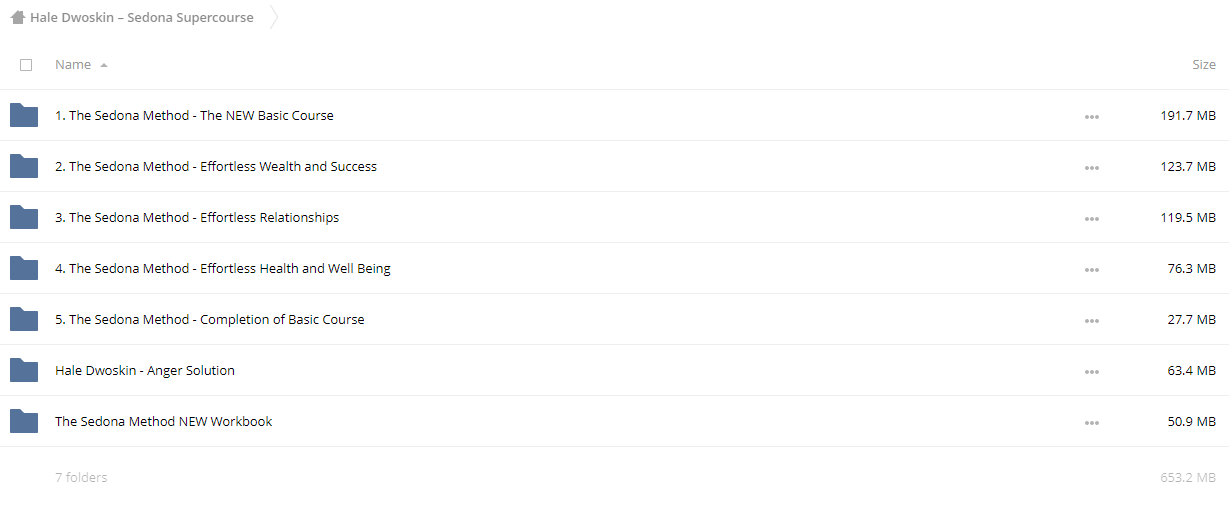Click folder icon for Completion of Basic Course
Screen dimensions: 1229x513
click(24, 319)
